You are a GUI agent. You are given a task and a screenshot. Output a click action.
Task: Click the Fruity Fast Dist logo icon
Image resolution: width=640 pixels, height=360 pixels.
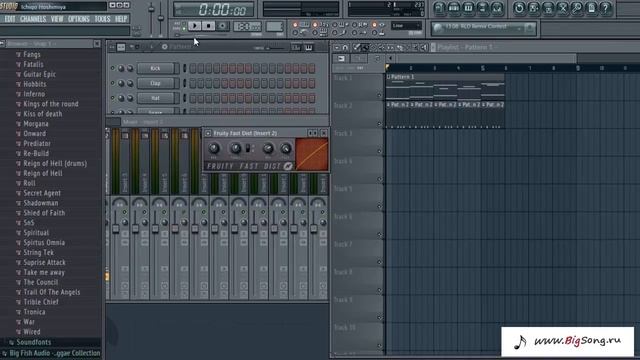[288, 166]
